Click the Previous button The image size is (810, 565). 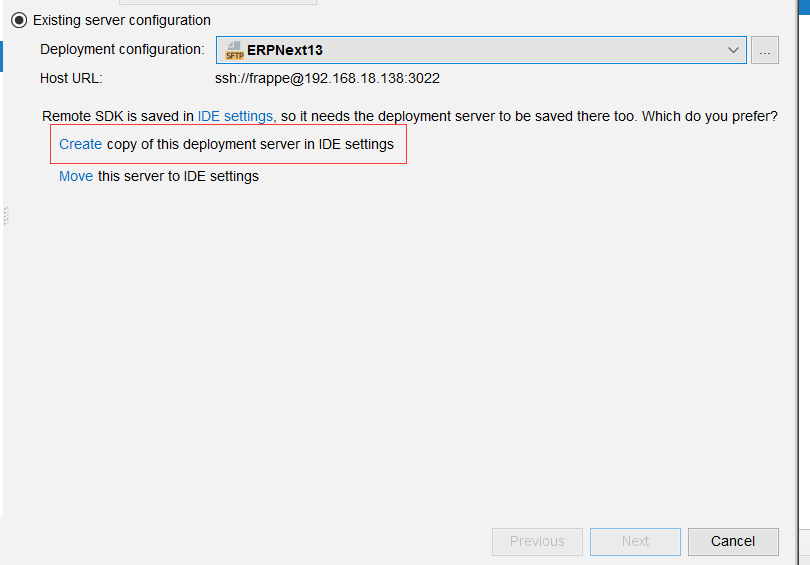point(537,541)
